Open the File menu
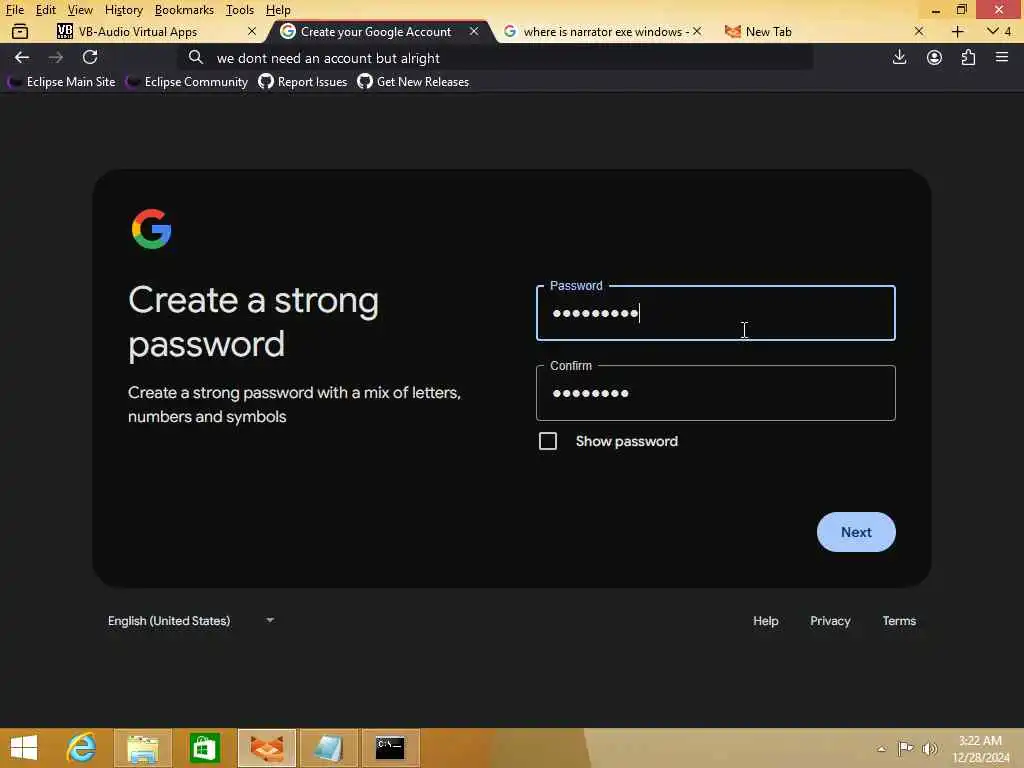This screenshot has width=1024, height=768. pyautogui.click(x=14, y=10)
